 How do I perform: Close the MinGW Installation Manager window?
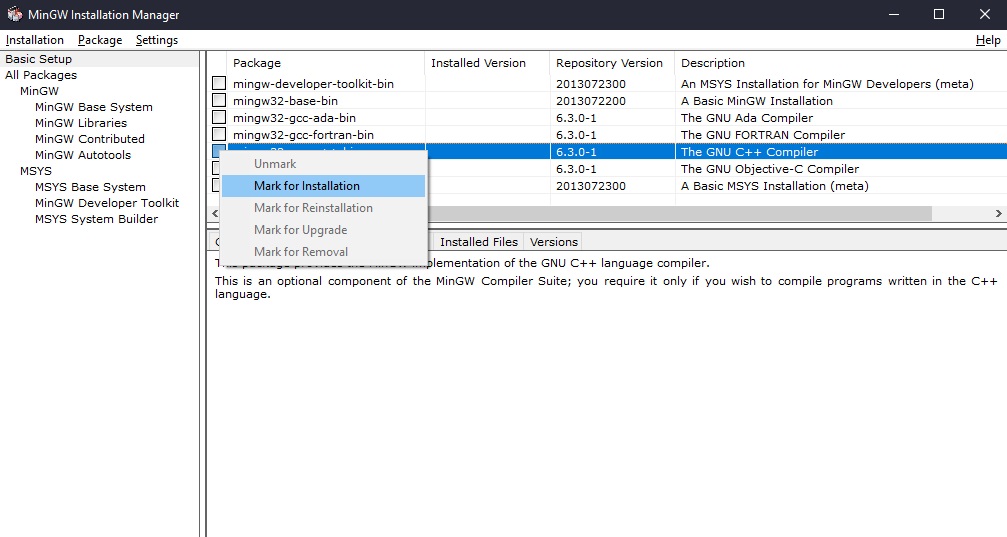pyautogui.click(x=985, y=14)
